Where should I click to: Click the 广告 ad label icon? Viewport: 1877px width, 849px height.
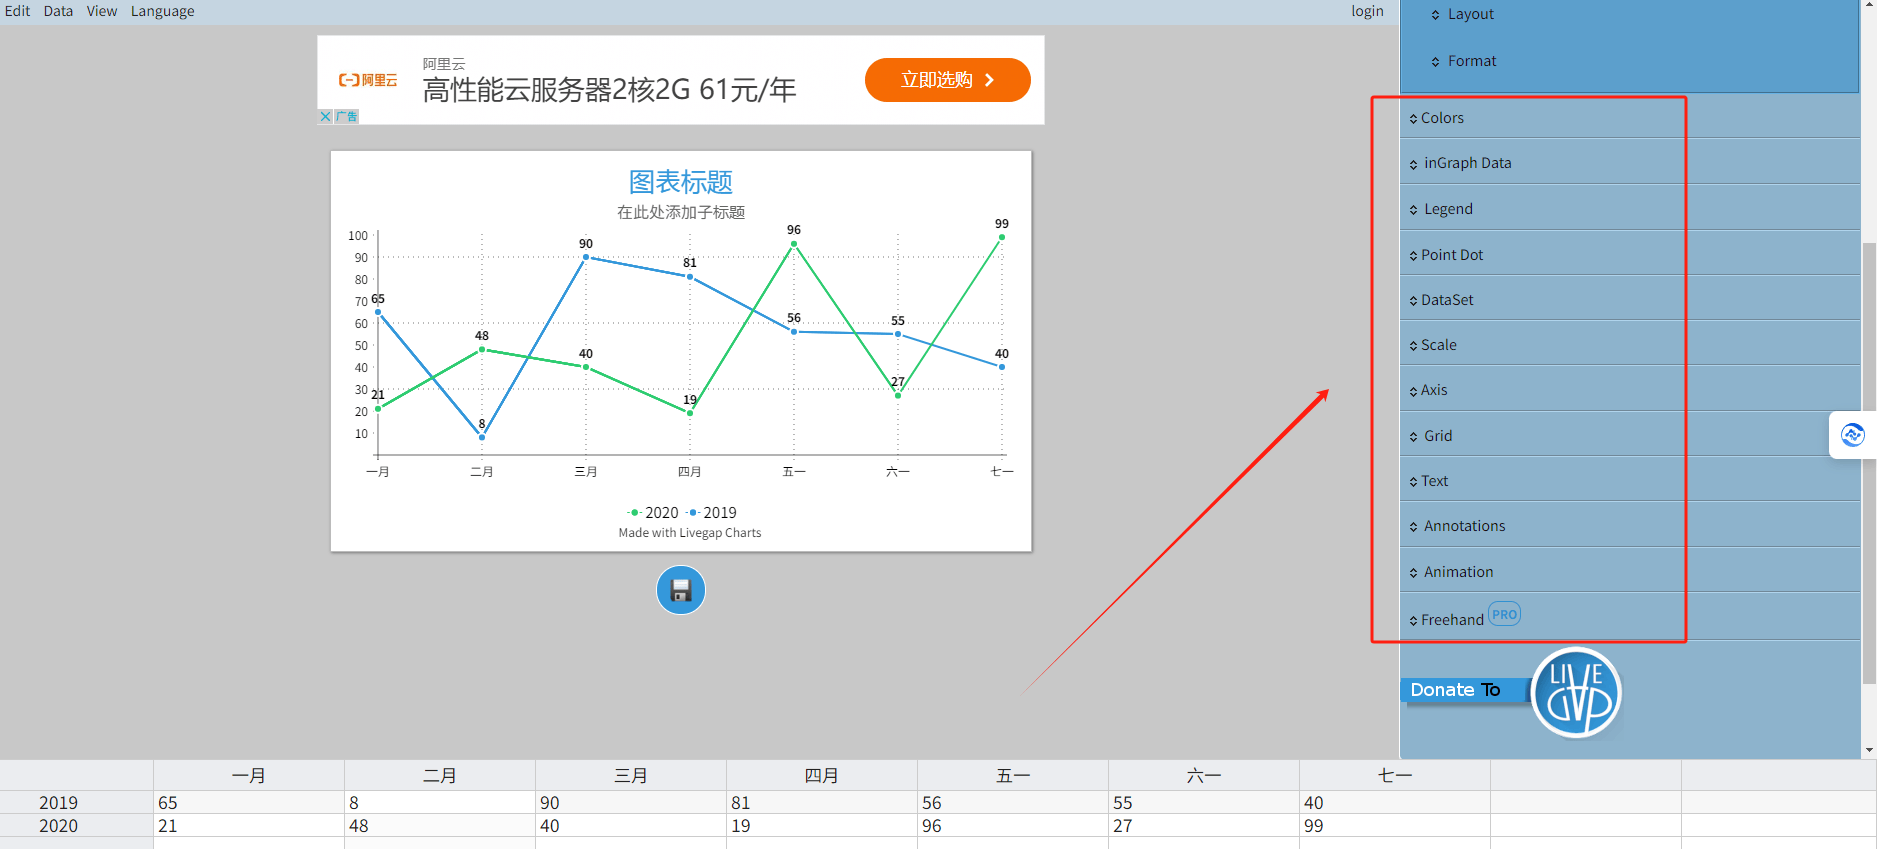[x=346, y=117]
